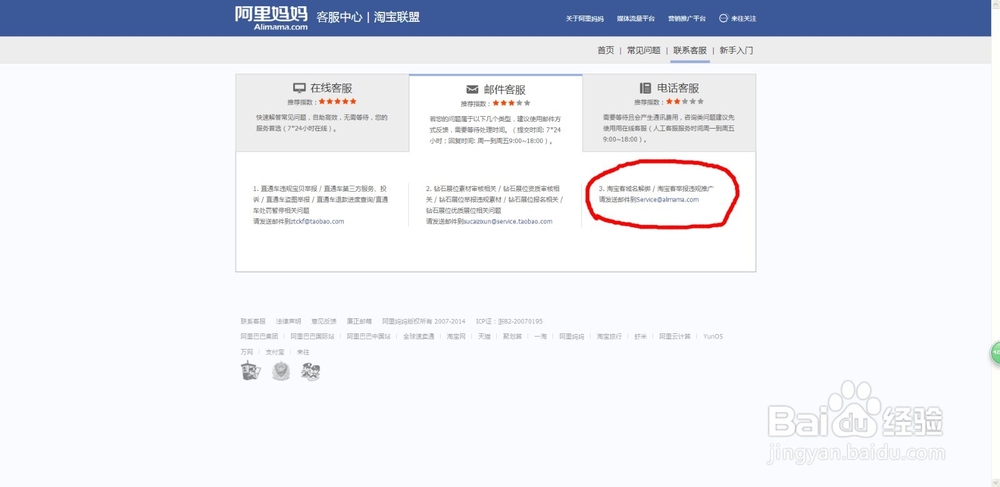Click the 来往关注 smiley icon
This screenshot has width=1000, height=487.
point(723,18)
